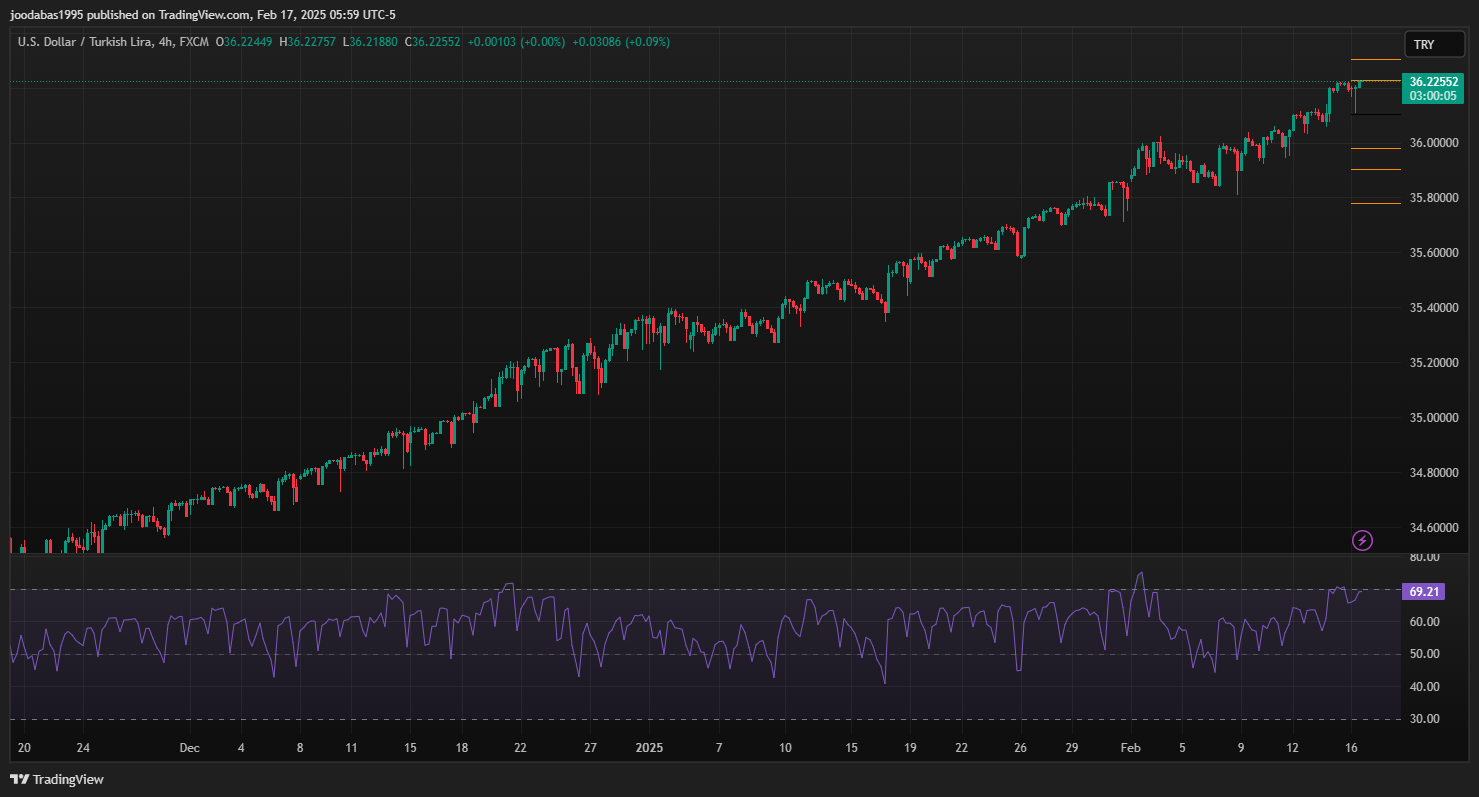Click the RSI value label 69.21
Viewport: 1479px width, 797px height.
(x=1424, y=591)
